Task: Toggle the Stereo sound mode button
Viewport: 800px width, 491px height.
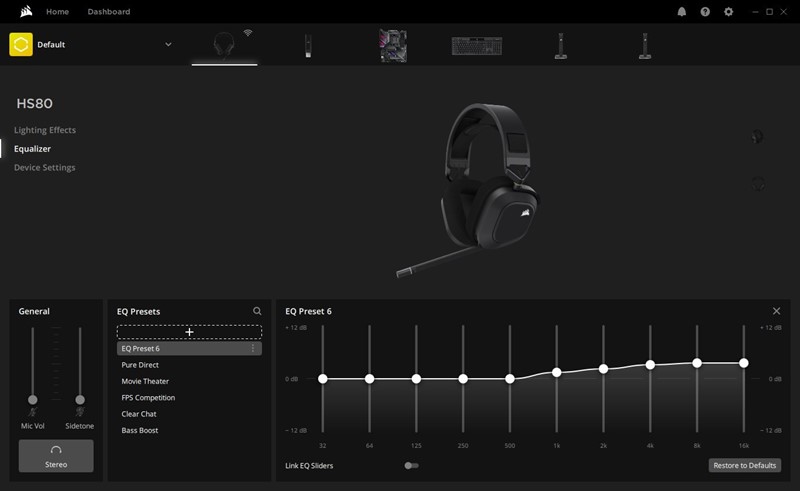Action: point(56,456)
